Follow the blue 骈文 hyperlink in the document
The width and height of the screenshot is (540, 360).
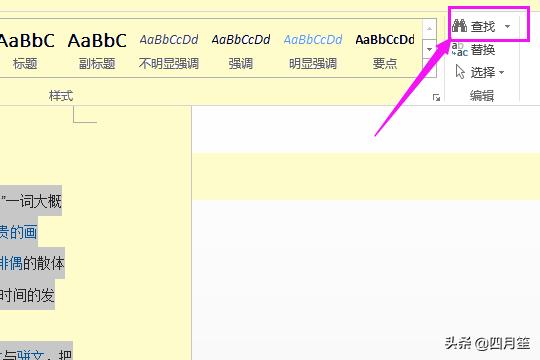(x=31, y=355)
